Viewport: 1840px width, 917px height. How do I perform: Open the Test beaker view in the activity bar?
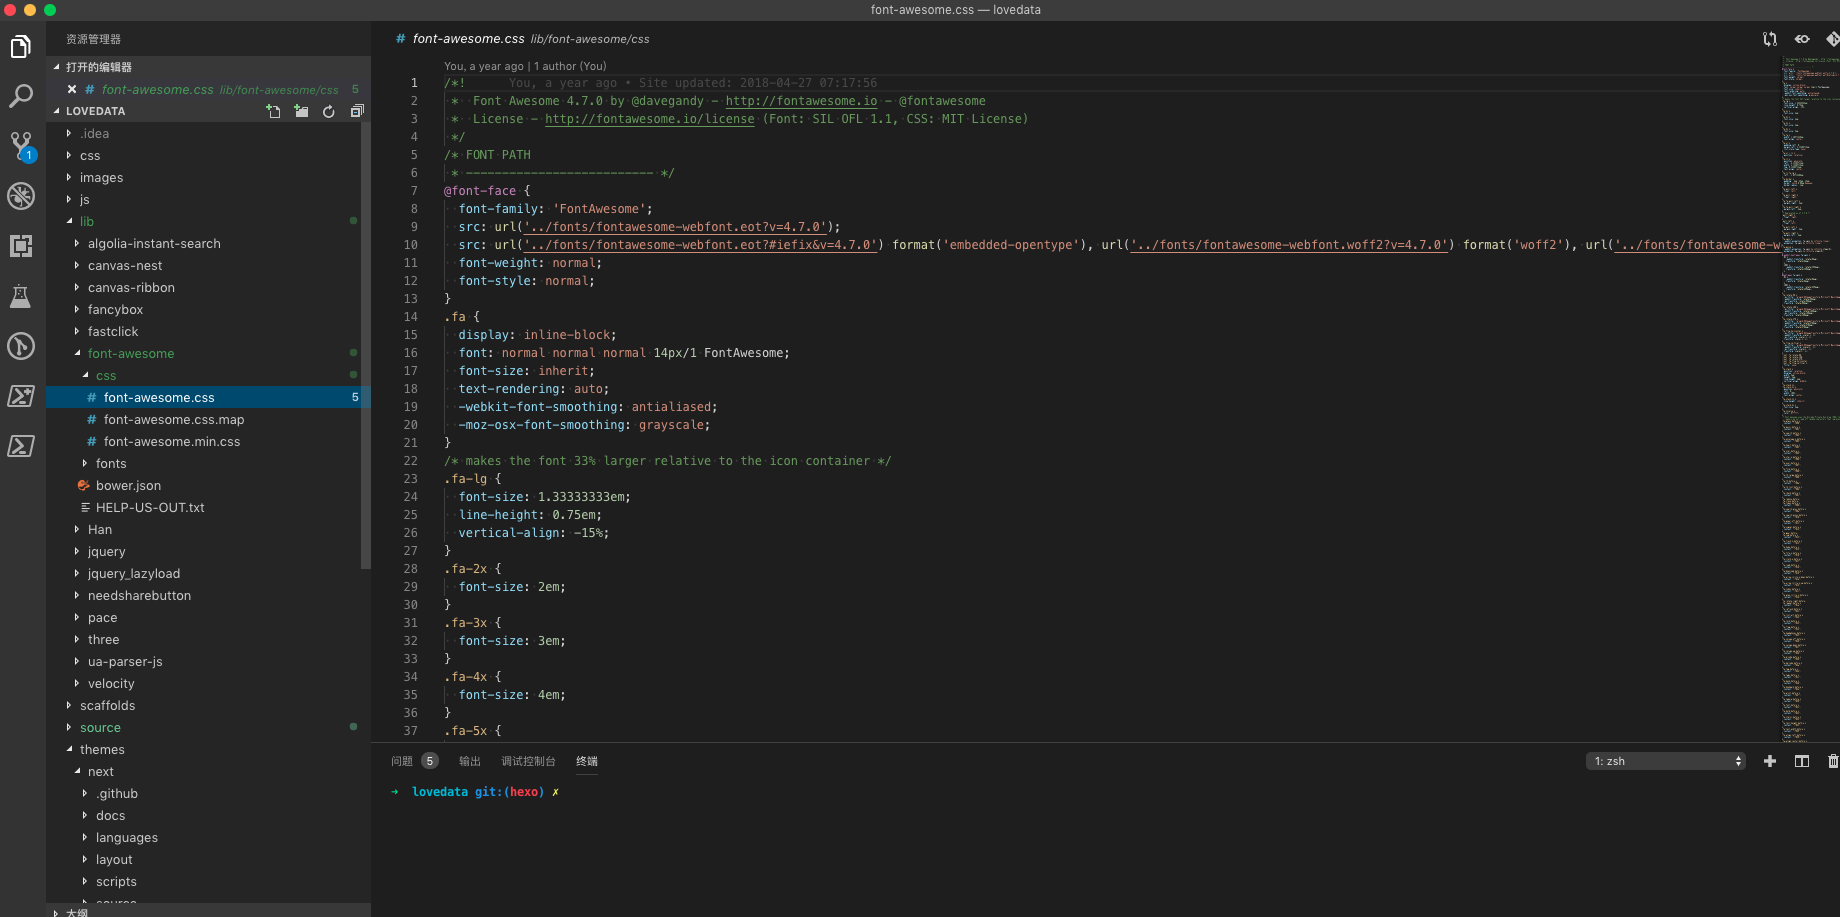(21, 296)
